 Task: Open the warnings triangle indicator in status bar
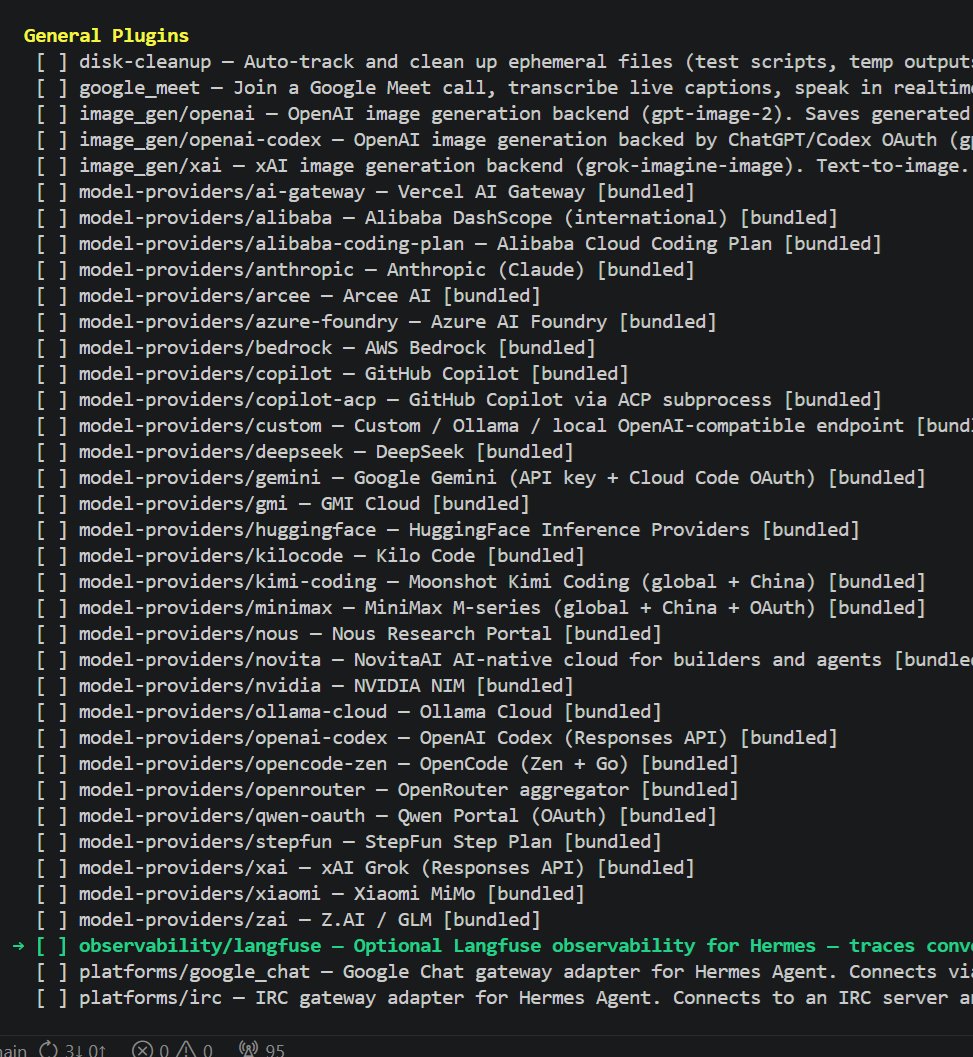click(194, 1050)
